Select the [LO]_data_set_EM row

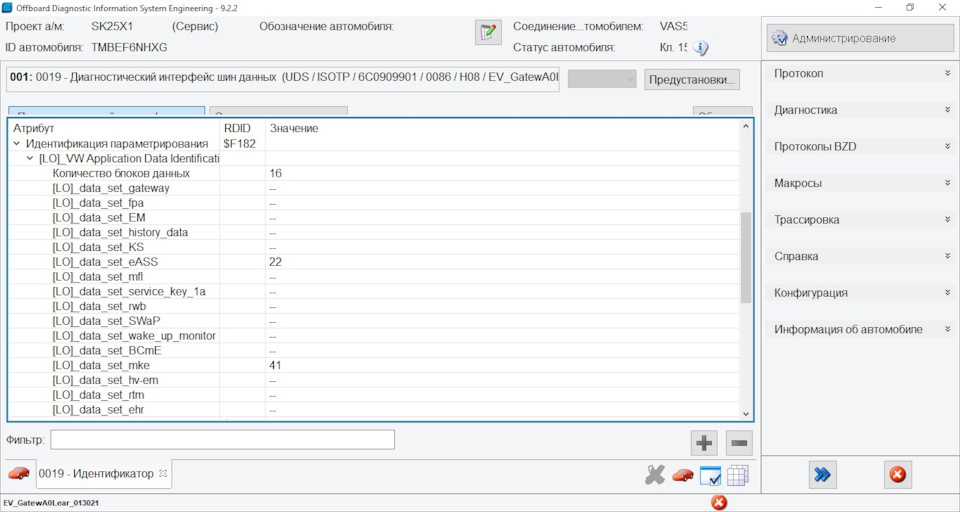tap(373, 217)
